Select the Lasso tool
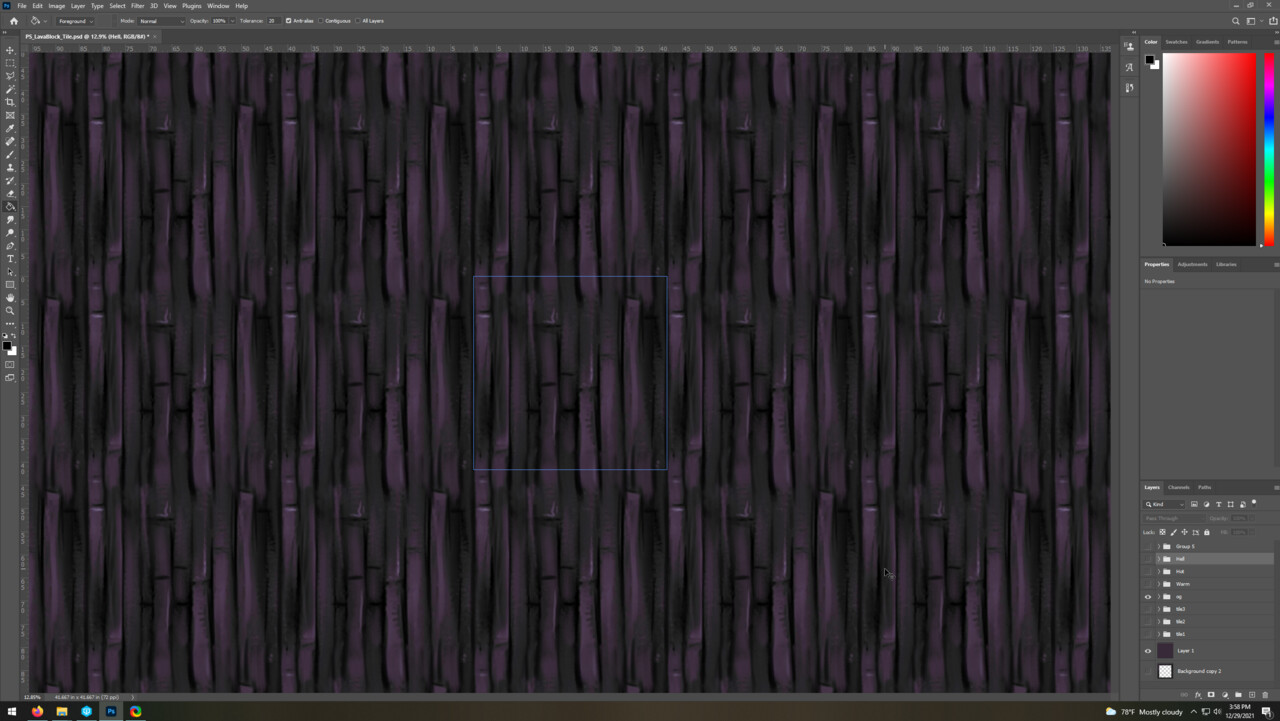1280x721 pixels. tap(10, 76)
